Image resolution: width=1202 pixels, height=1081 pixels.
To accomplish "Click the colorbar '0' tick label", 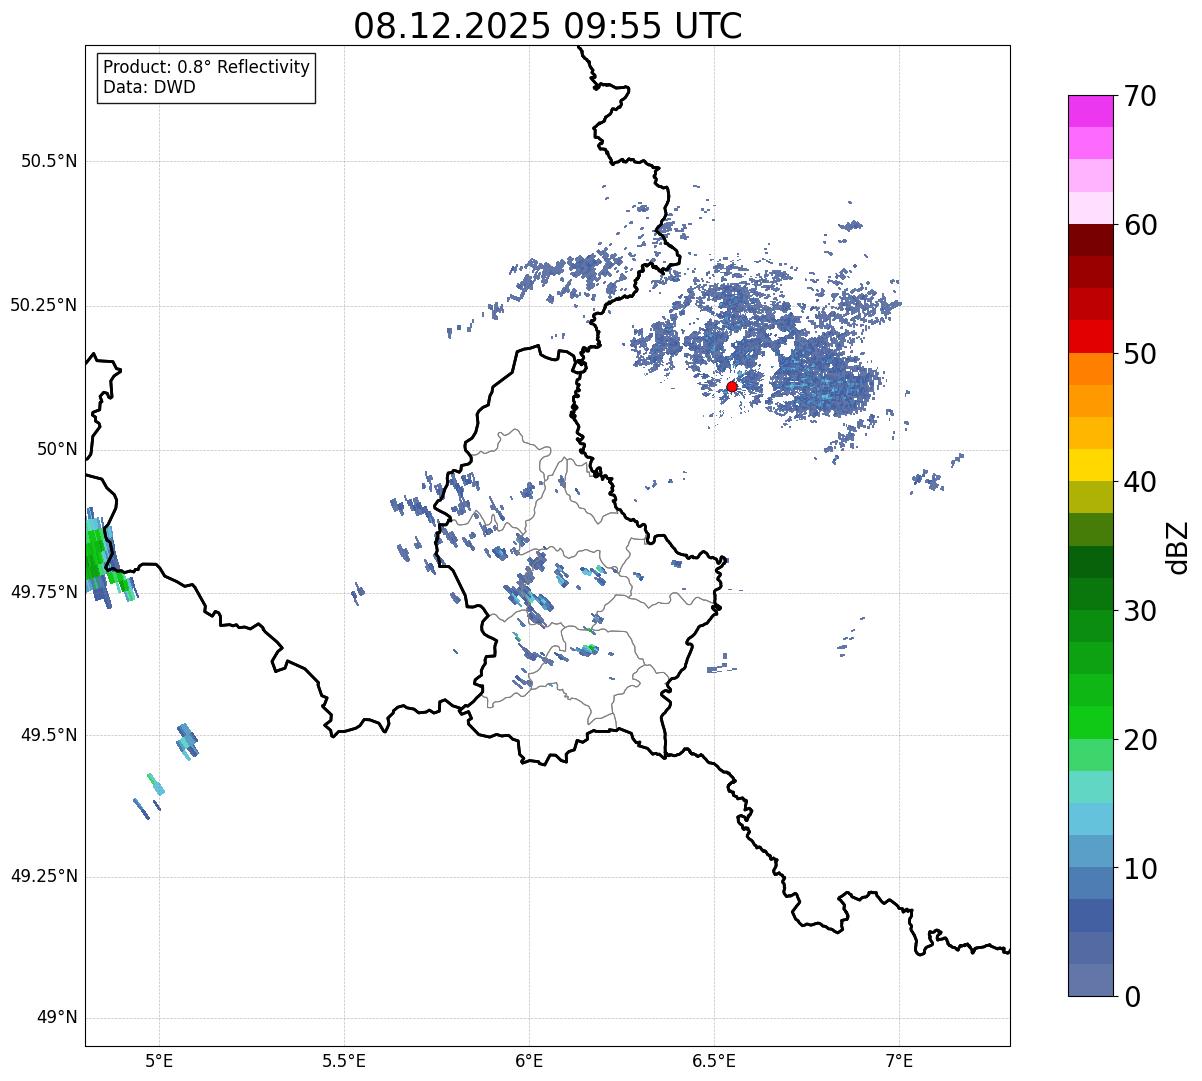I will pyautogui.click(x=1132, y=997).
